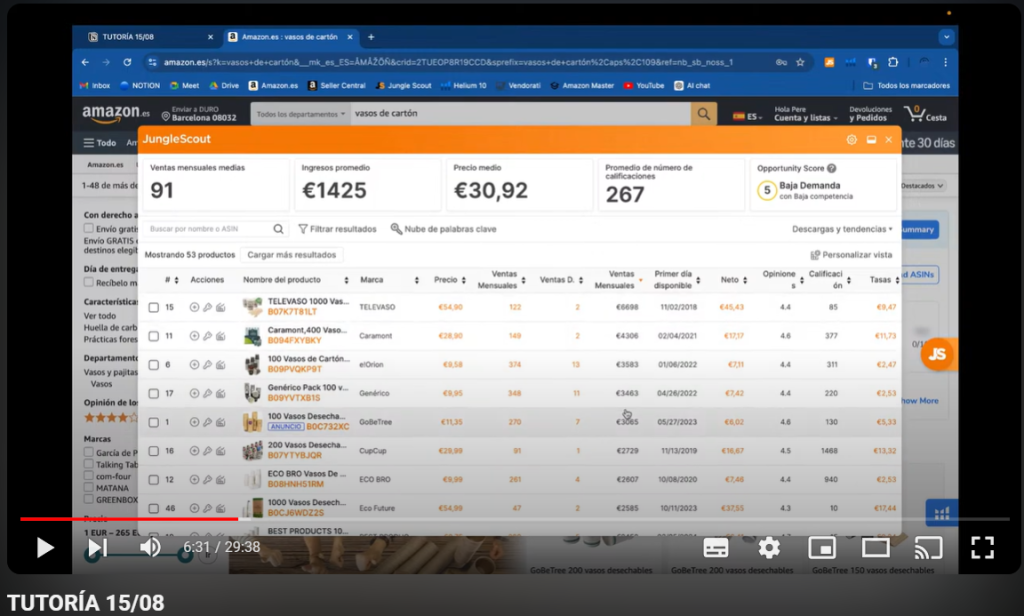Sort the table by Precio column
The width and height of the screenshot is (1024, 616).
click(449, 280)
